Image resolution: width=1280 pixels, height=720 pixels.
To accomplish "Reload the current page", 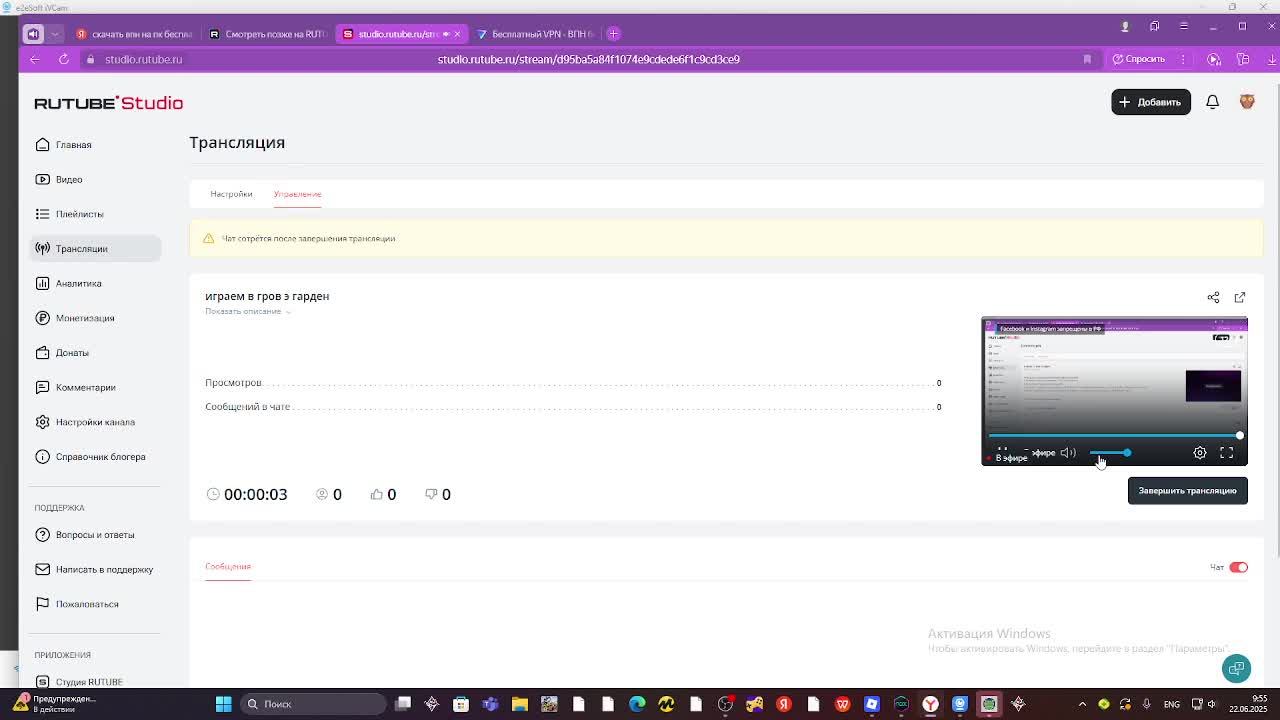I will tap(64, 59).
